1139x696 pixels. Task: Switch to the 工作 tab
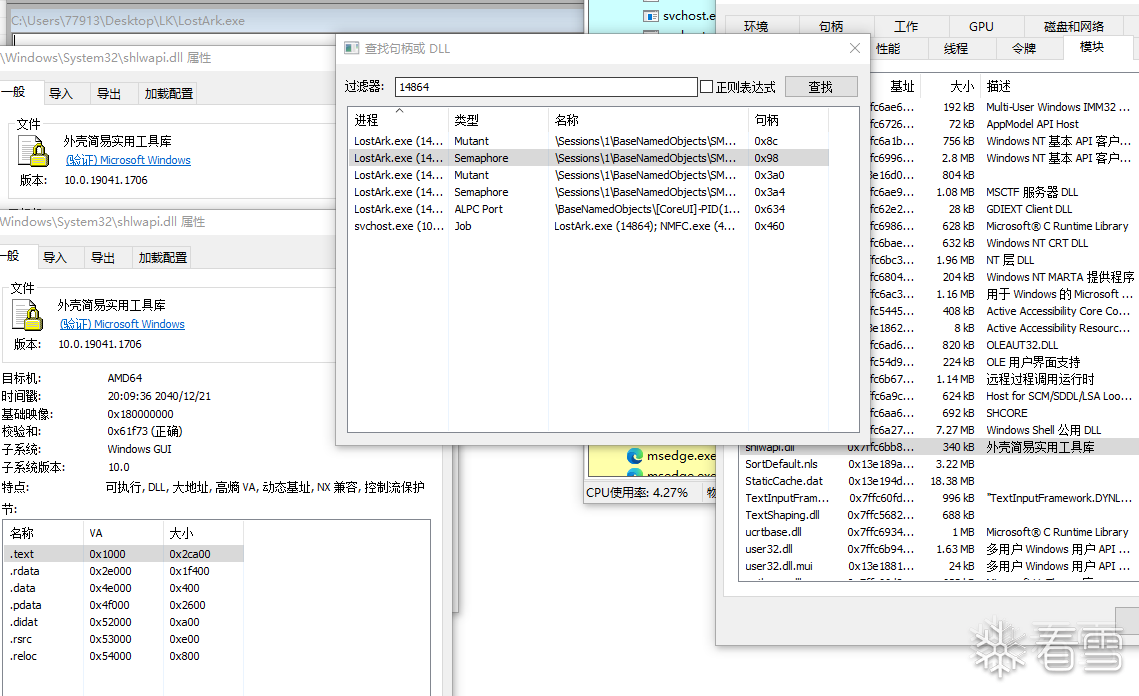click(906, 27)
